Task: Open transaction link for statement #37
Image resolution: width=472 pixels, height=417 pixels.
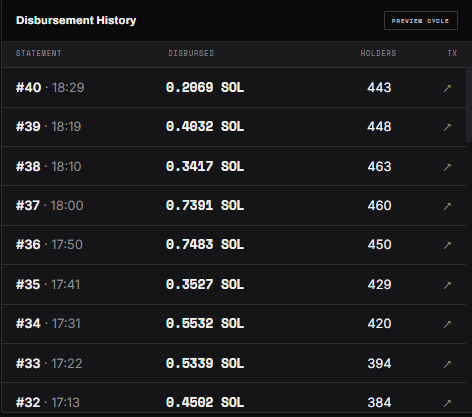Action: coord(447,206)
